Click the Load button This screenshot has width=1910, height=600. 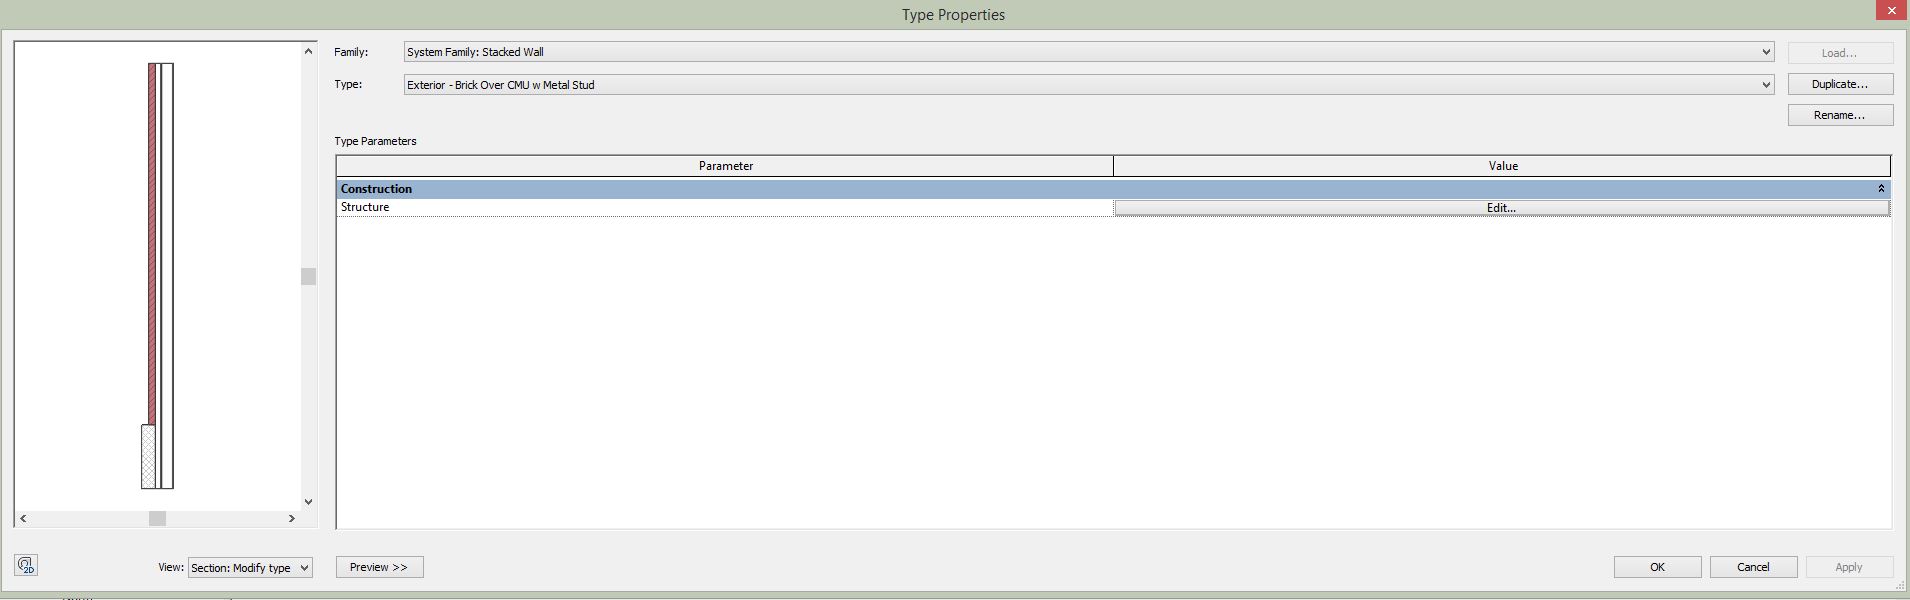tap(1840, 53)
